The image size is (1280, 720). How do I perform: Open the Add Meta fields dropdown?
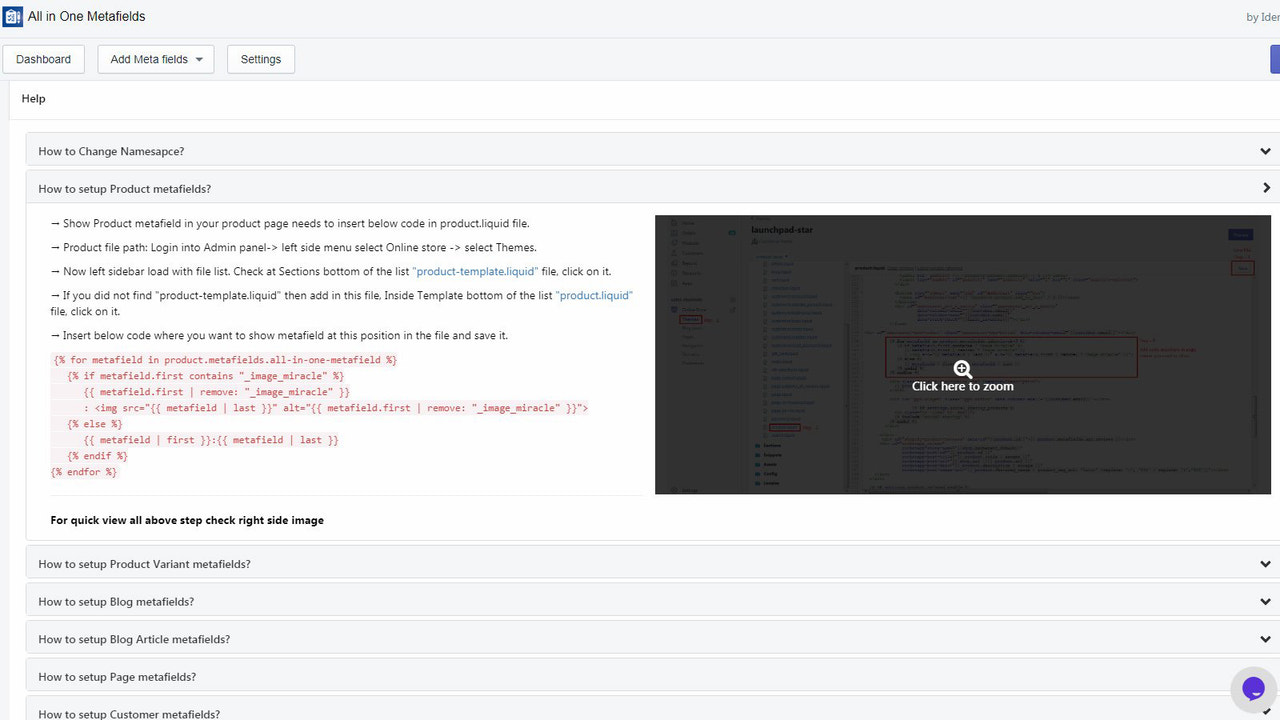click(155, 59)
